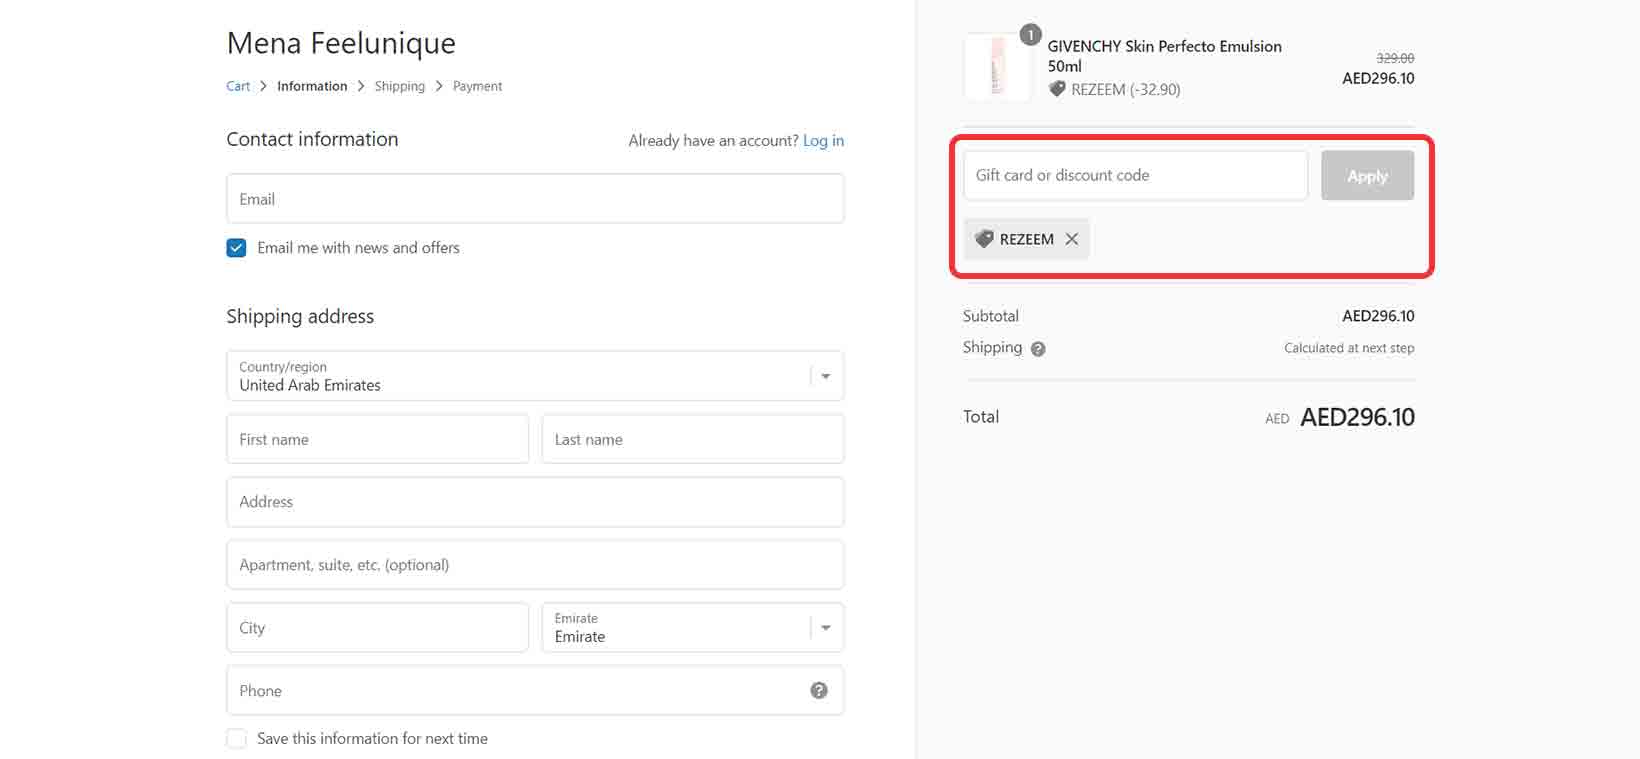The image size is (1640, 759).
Task: Select the Shipping breadcrumb step
Action: [399, 86]
